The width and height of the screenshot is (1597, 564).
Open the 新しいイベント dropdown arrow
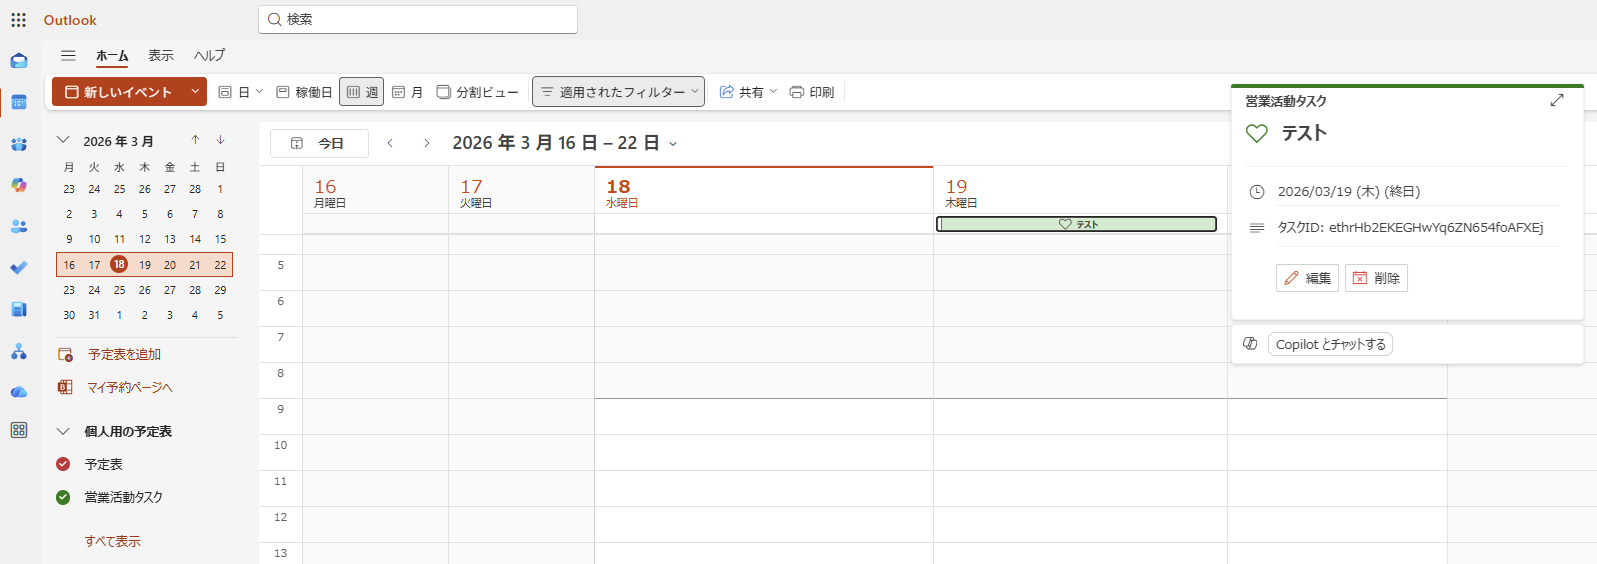195,92
